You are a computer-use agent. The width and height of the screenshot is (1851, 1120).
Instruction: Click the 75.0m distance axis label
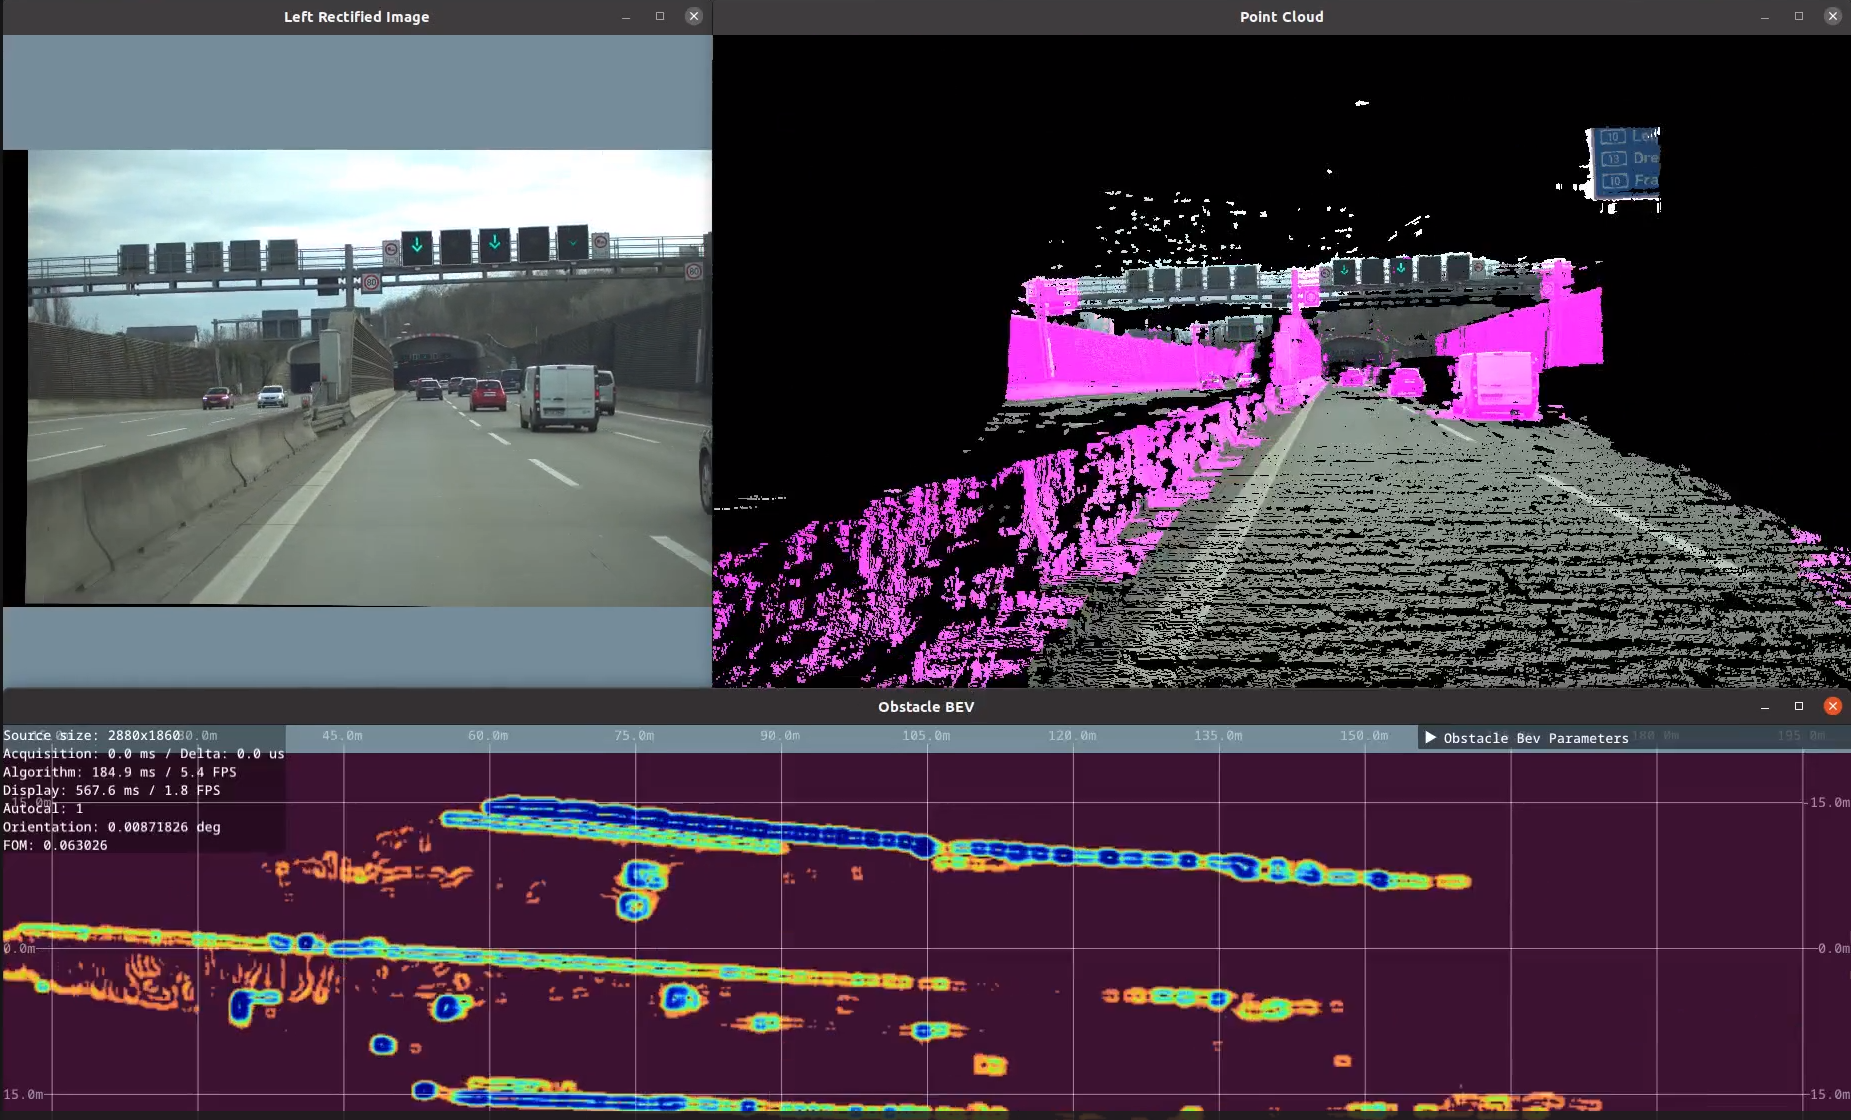pos(634,735)
